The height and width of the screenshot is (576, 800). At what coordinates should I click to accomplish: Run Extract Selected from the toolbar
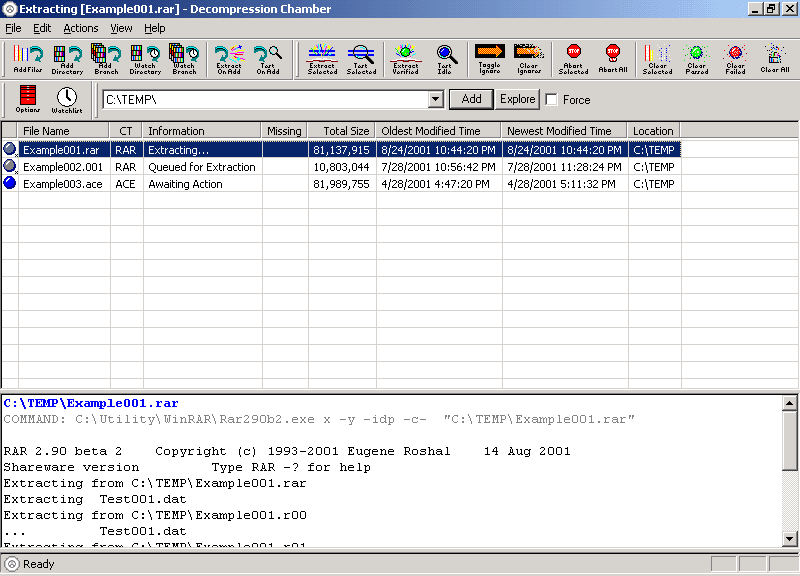322,59
